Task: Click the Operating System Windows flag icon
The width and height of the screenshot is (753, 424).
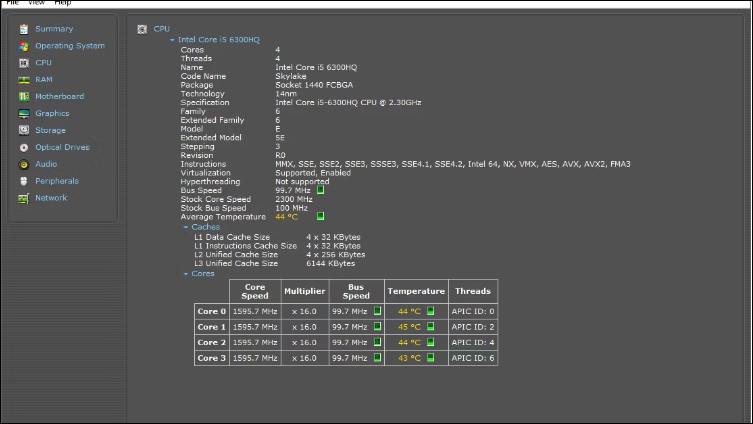Action: pyautogui.click(x=24, y=46)
